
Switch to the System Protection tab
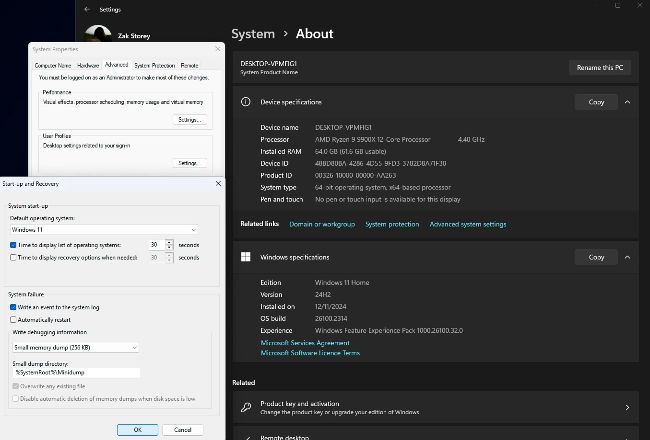click(155, 66)
